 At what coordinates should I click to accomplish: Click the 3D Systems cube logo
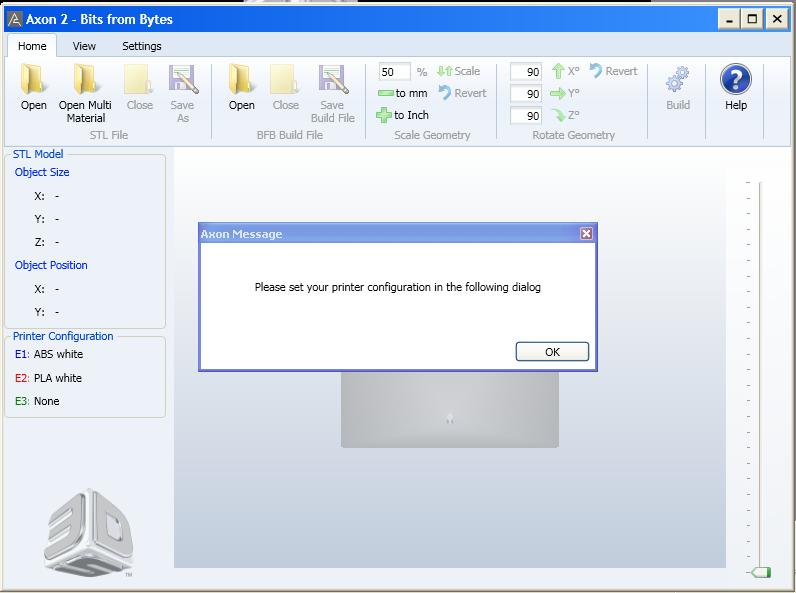tap(88, 533)
